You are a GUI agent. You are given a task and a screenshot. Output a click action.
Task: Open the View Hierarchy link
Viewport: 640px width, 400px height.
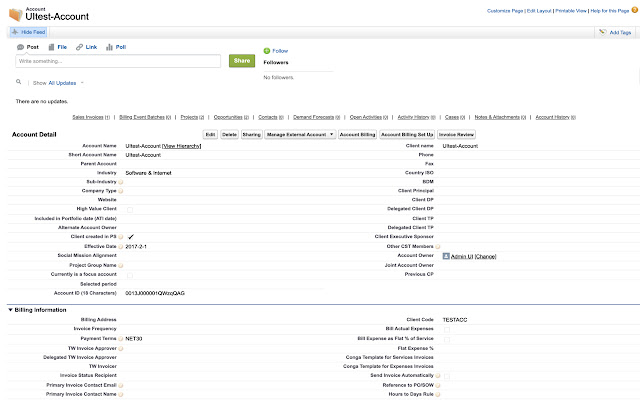(183, 146)
